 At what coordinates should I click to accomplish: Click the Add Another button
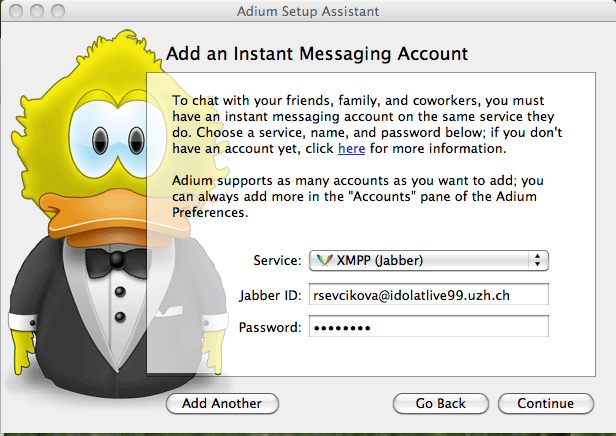(x=222, y=403)
